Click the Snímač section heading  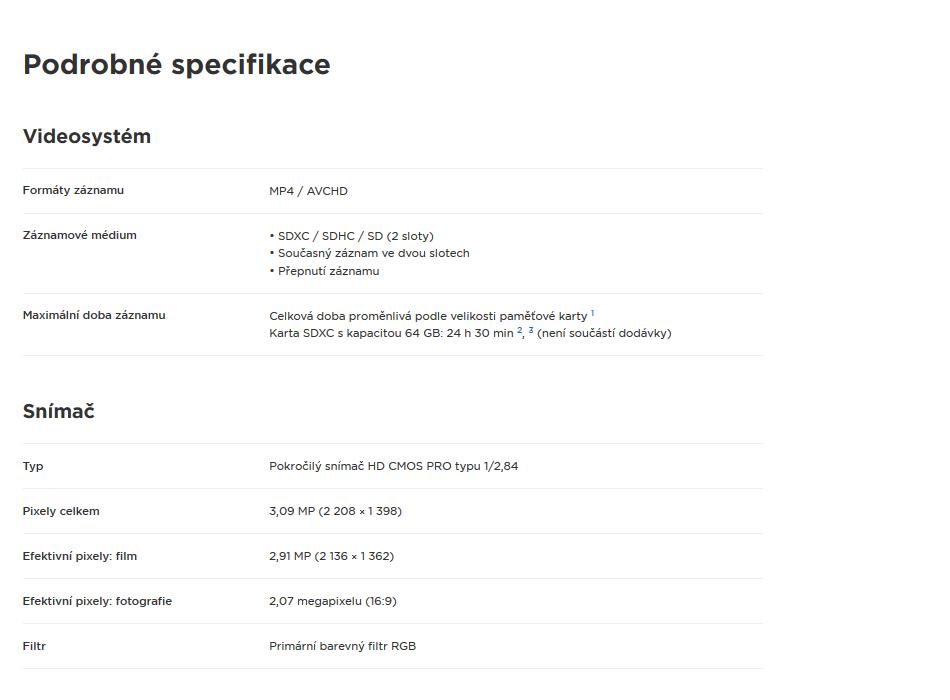pos(59,411)
